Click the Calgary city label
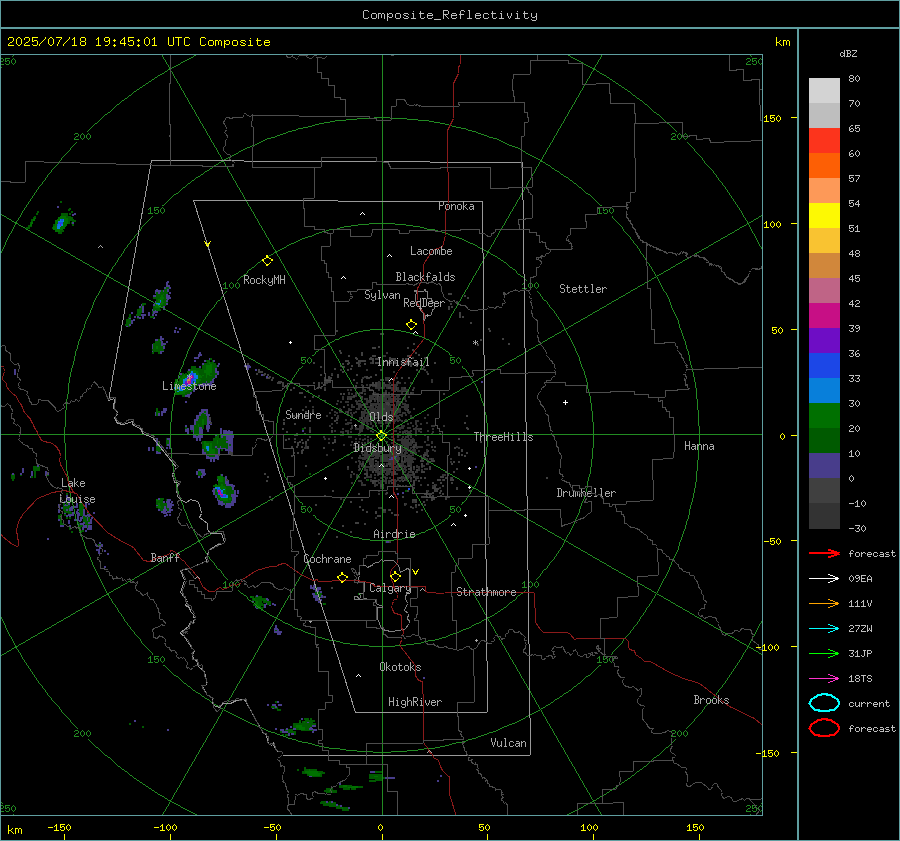Viewport: 900px width, 841px height. [x=390, y=588]
